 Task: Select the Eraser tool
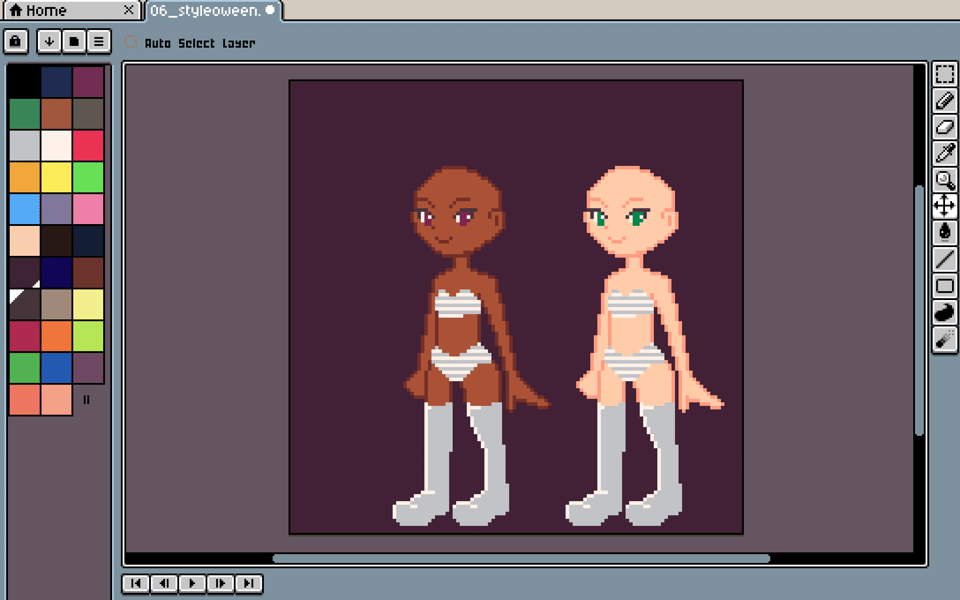click(x=945, y=127)
